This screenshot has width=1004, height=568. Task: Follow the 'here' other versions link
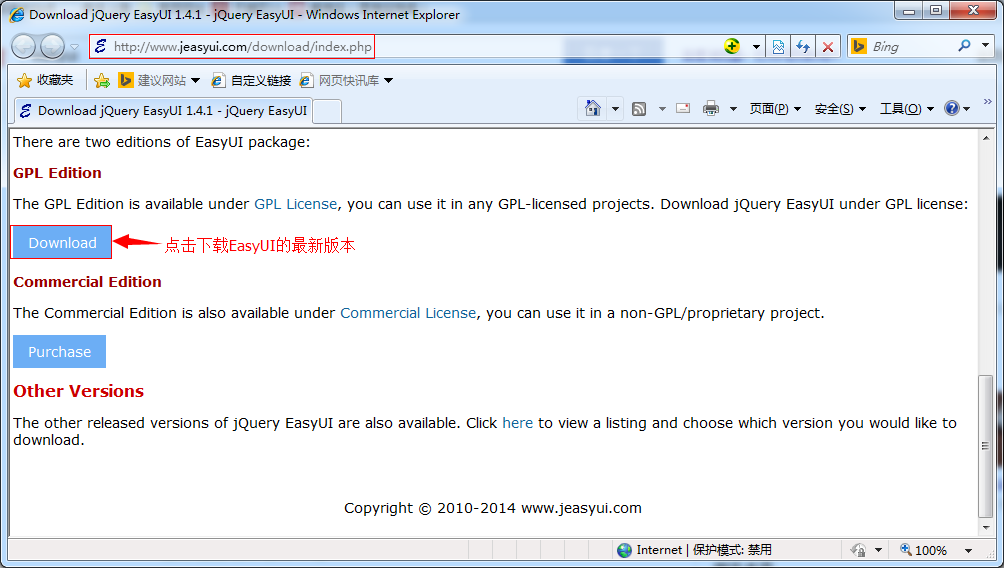517,423
